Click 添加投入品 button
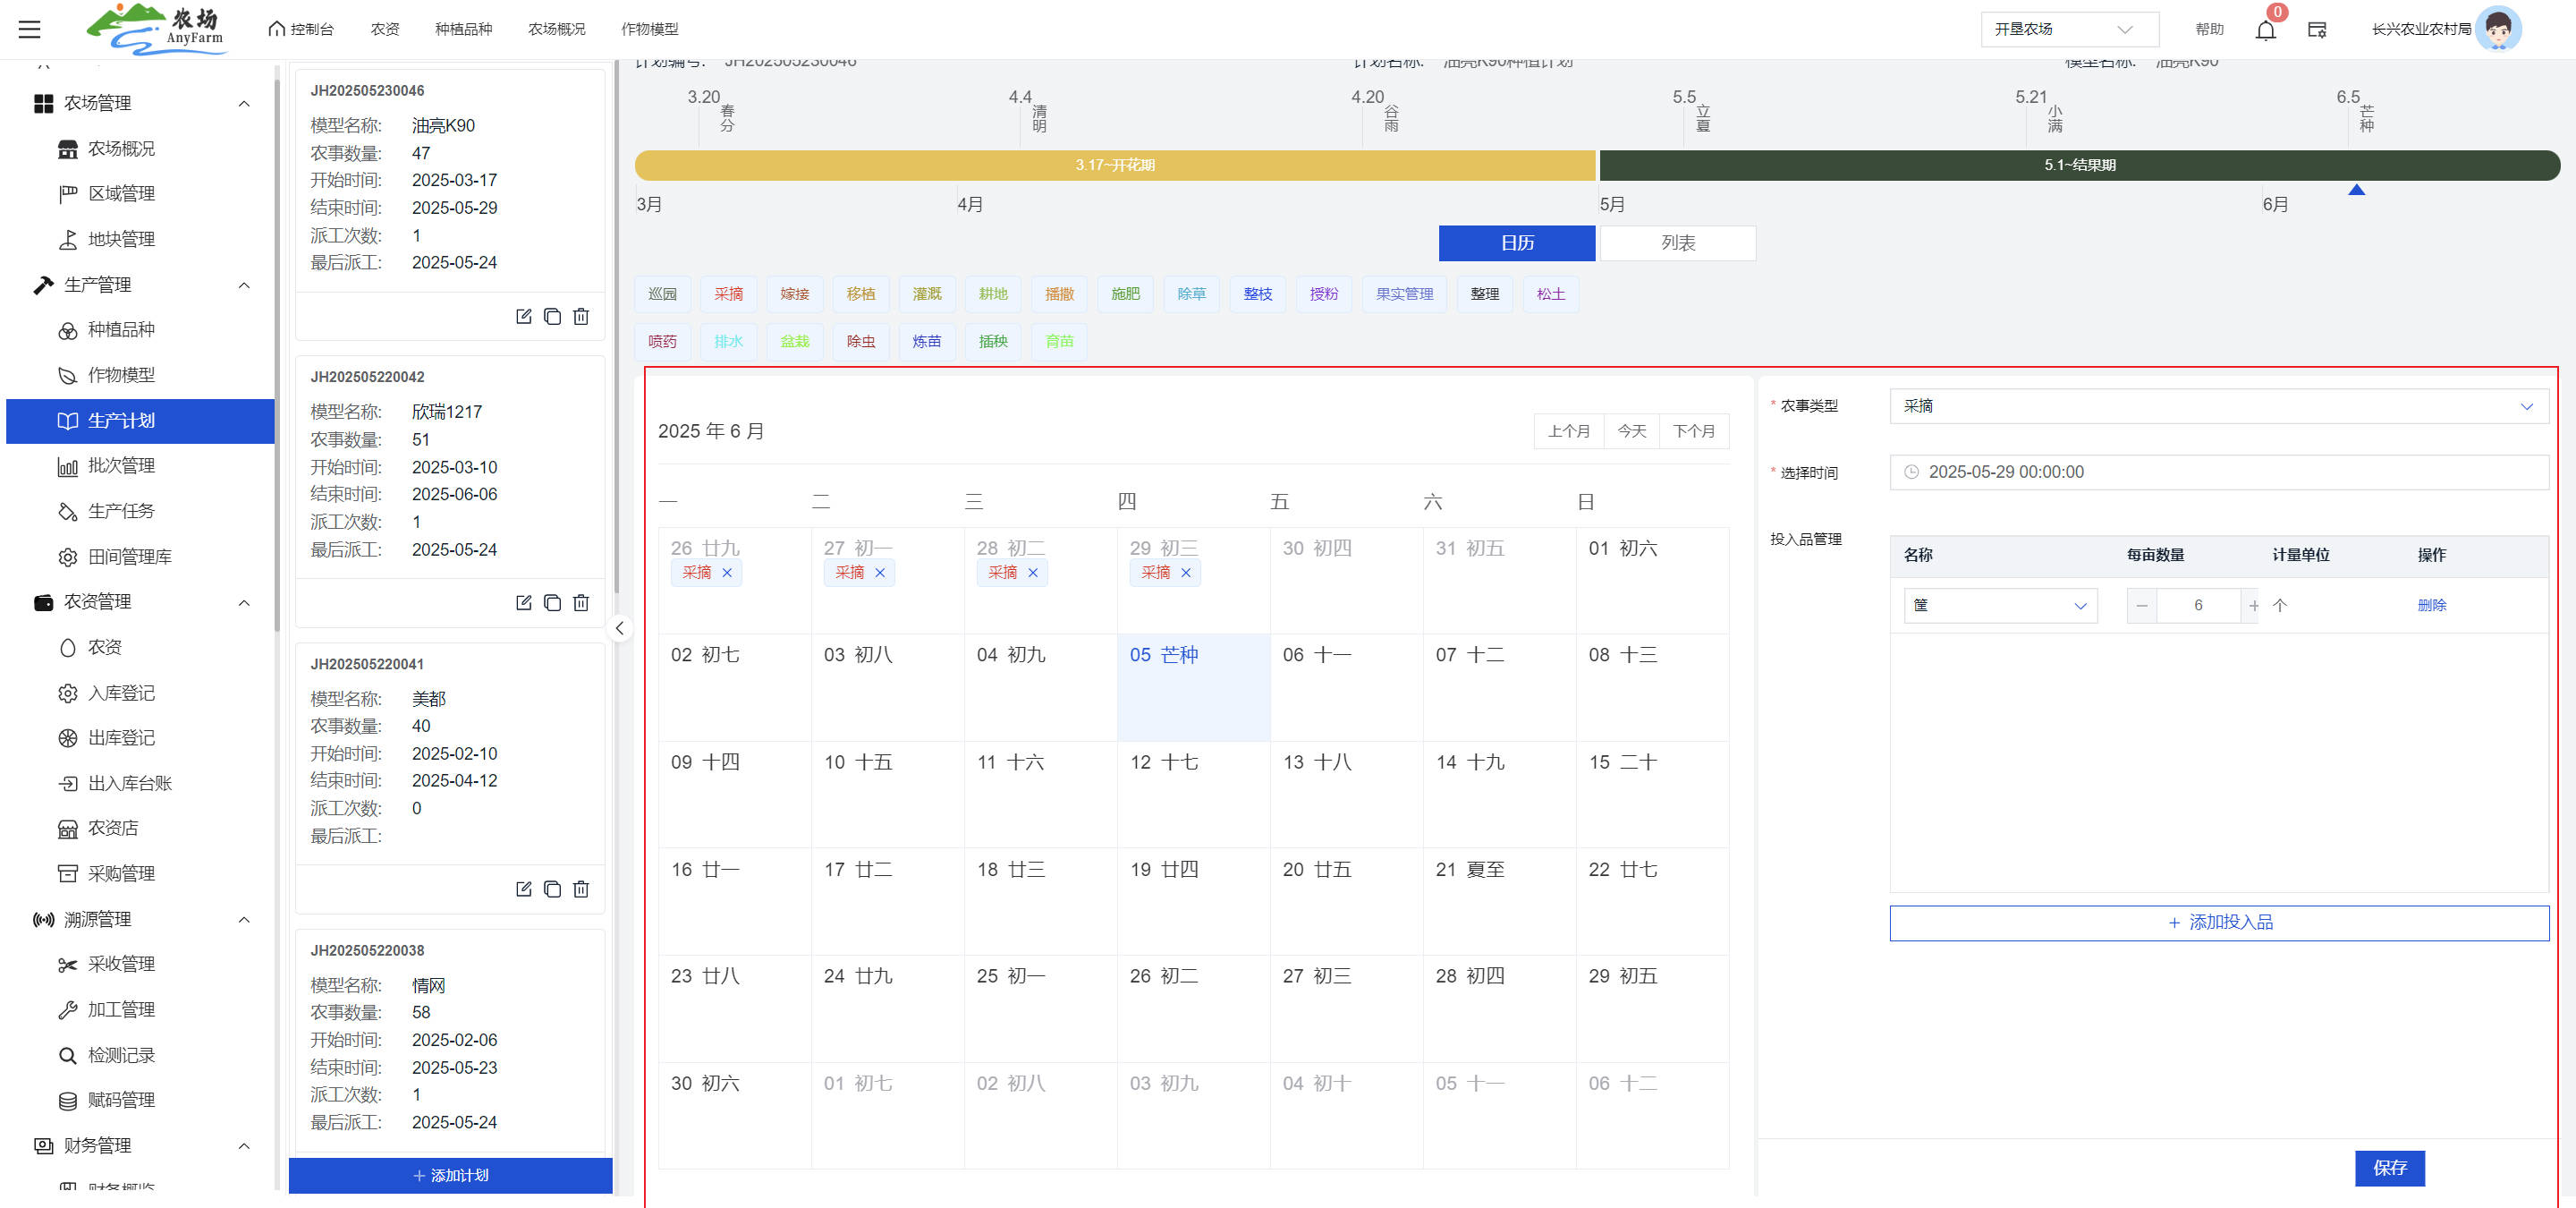The width and height of the screenshot is (2576, 1208). 2218,922
